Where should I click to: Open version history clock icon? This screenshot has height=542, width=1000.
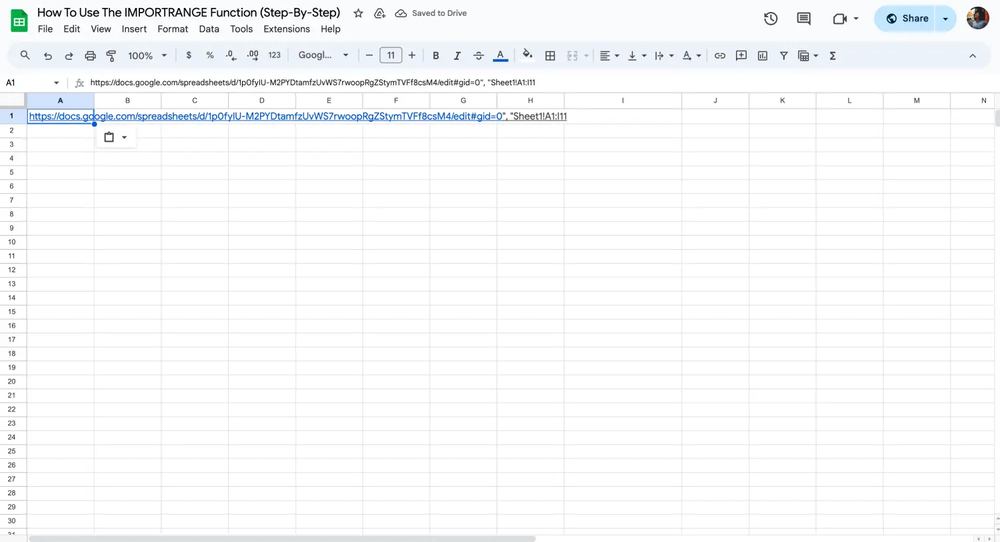click(x=770, y=18)
